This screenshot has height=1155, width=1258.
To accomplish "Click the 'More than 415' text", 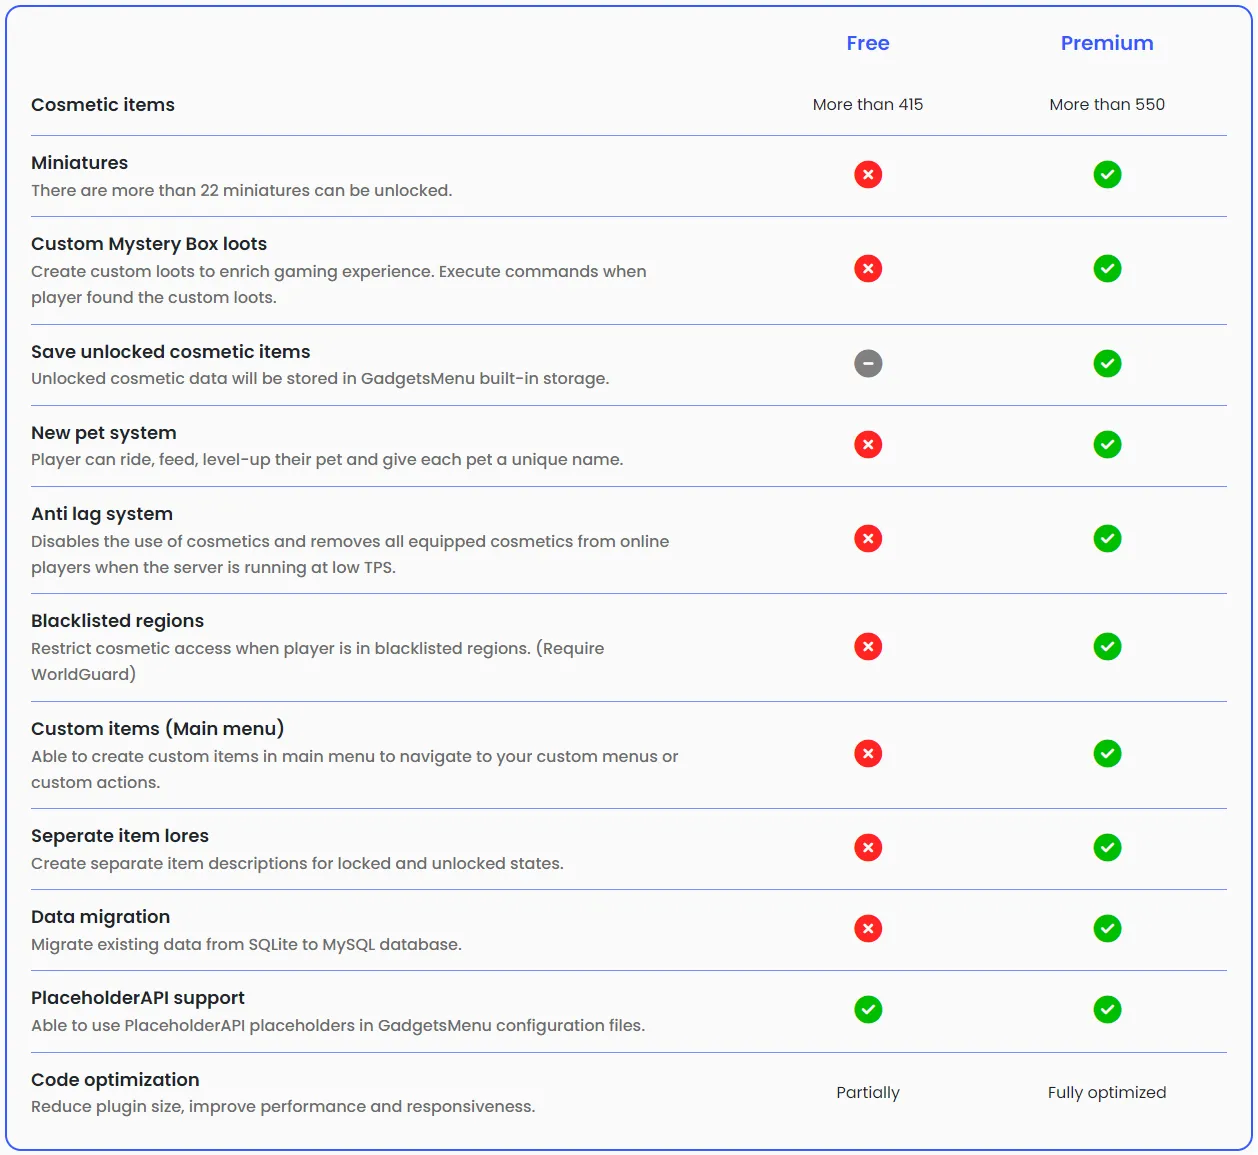I will coord(867,104).
